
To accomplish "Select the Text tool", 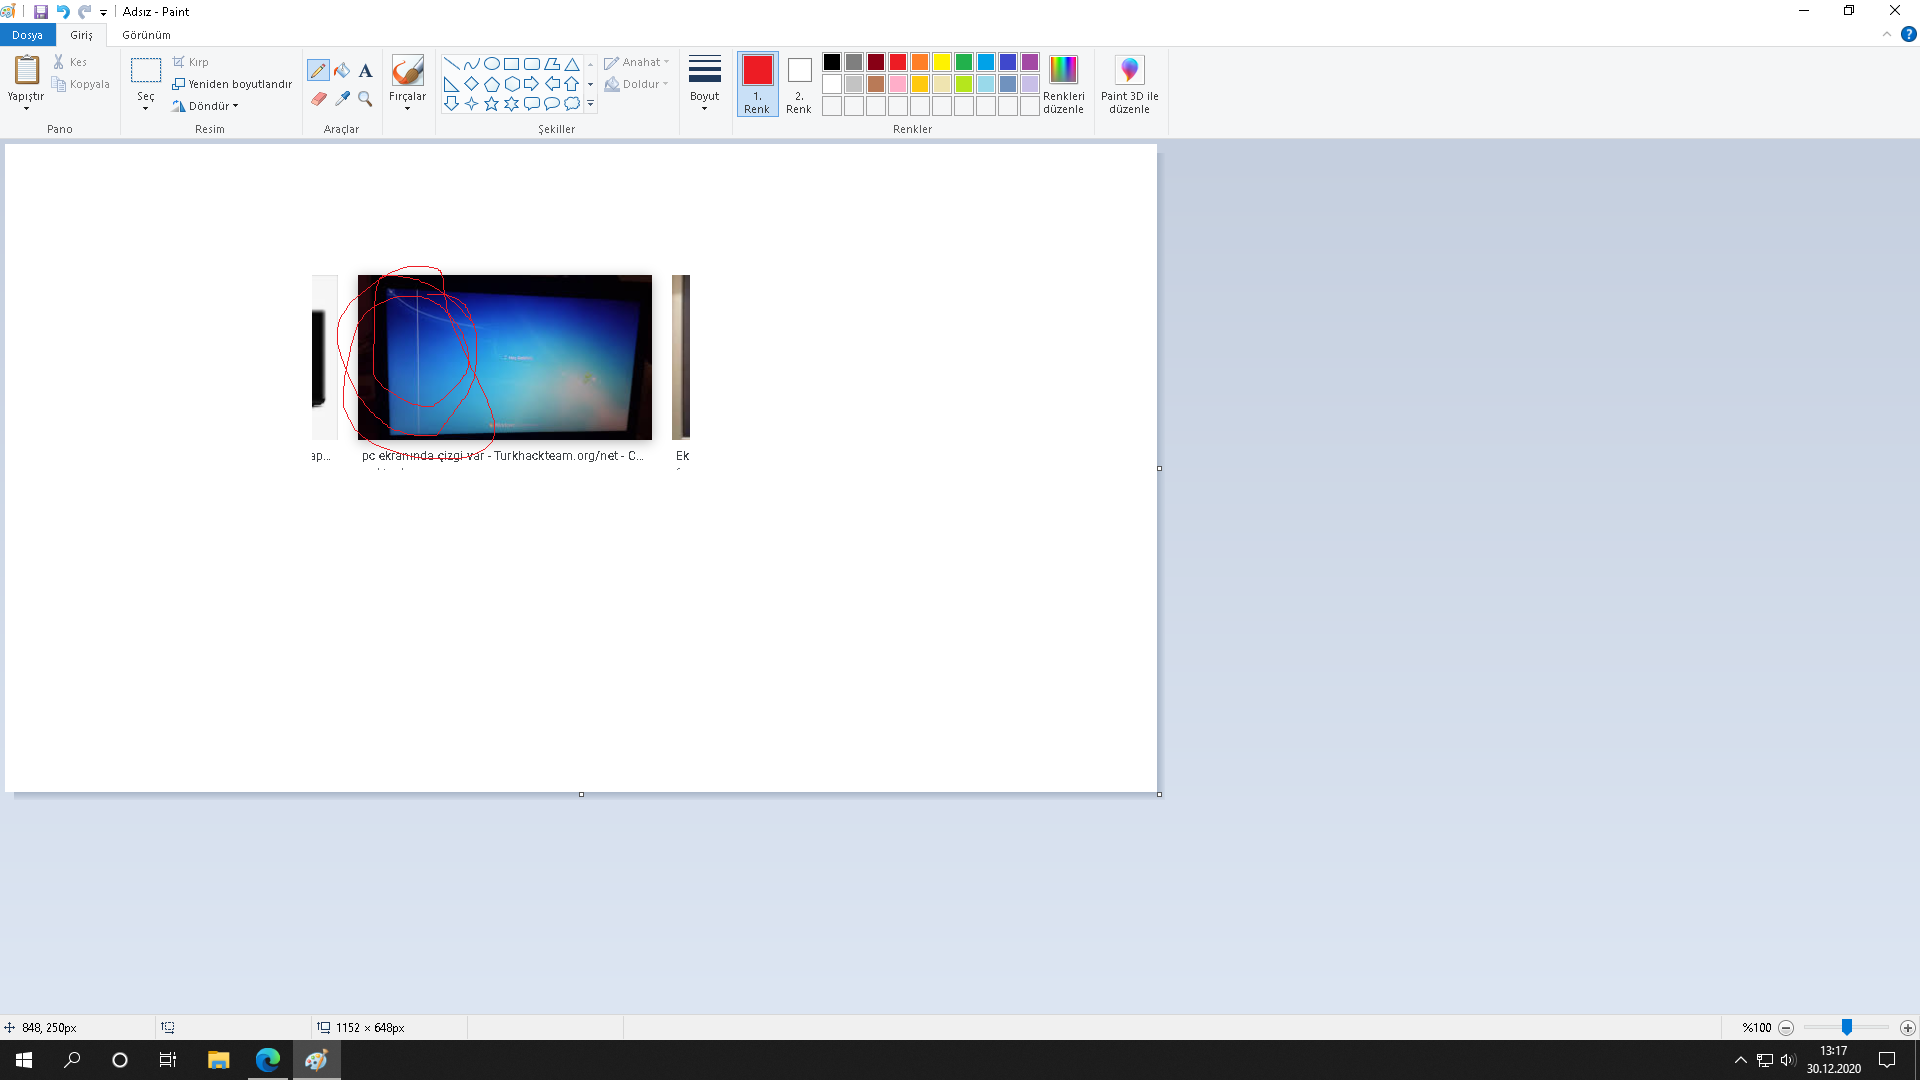I will tap(365, 71).
